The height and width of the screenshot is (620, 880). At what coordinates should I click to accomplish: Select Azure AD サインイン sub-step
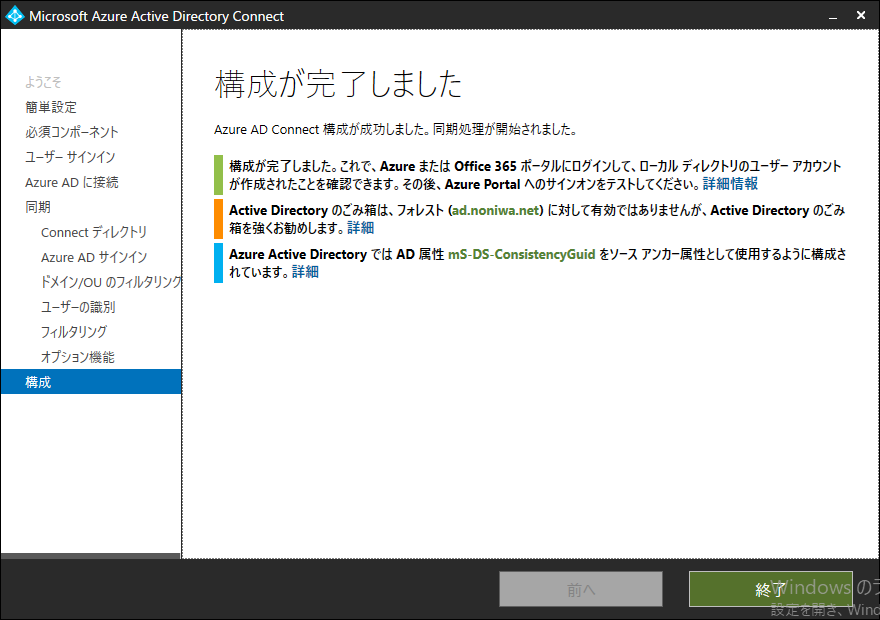pos(94,257)
